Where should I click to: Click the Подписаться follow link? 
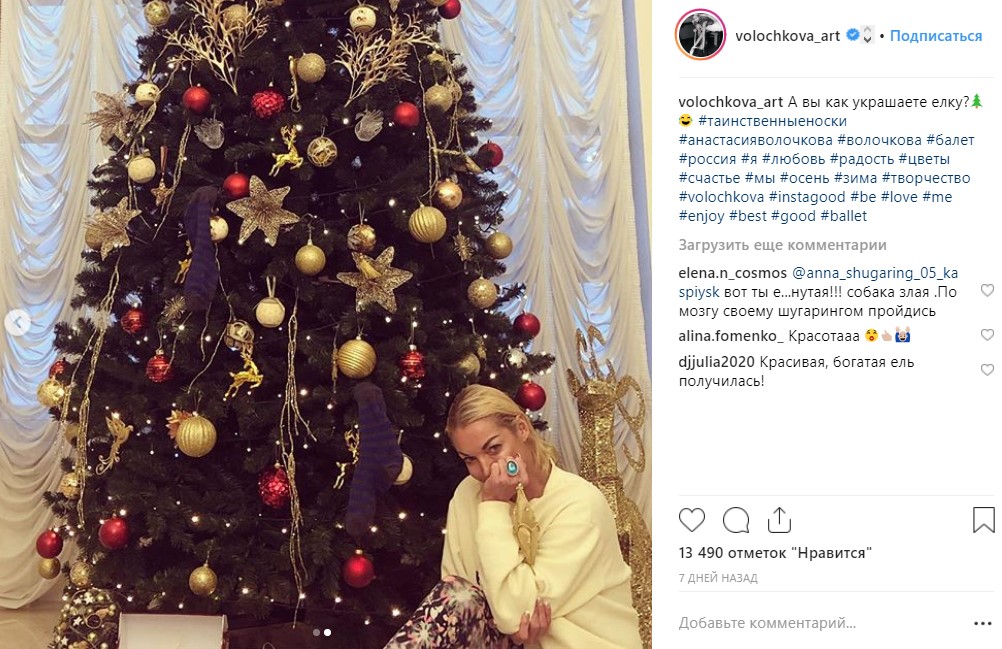click(936, 36)
